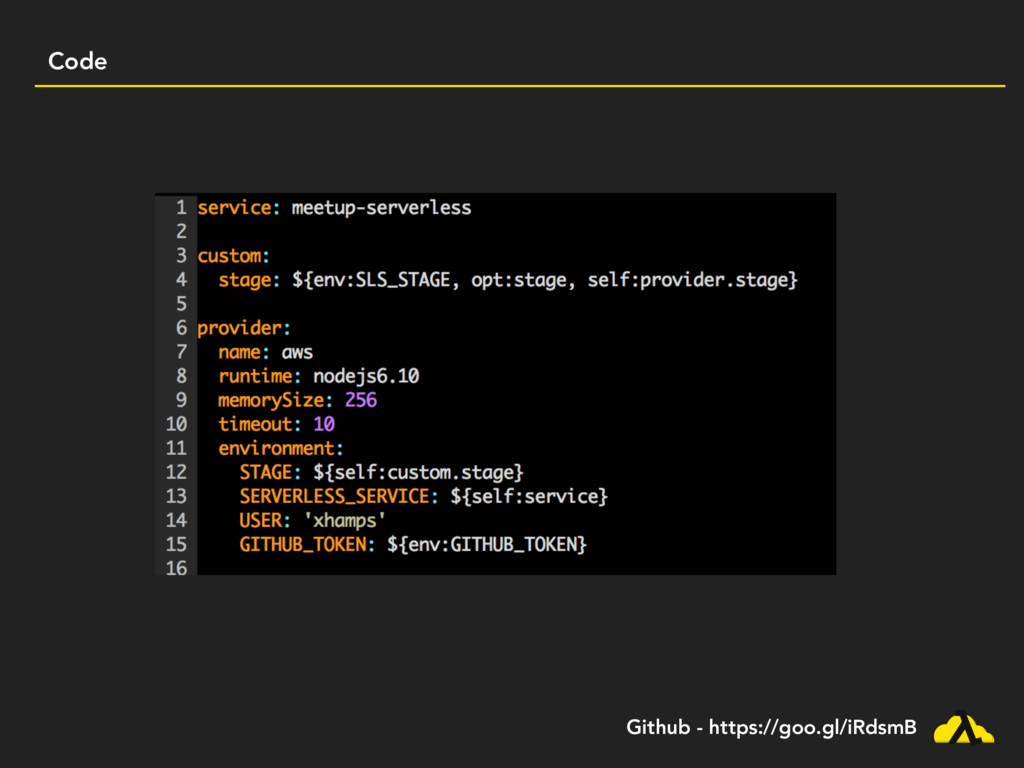
Task: Click line number 16 in the gutter
Action: [x=176, y=568]
